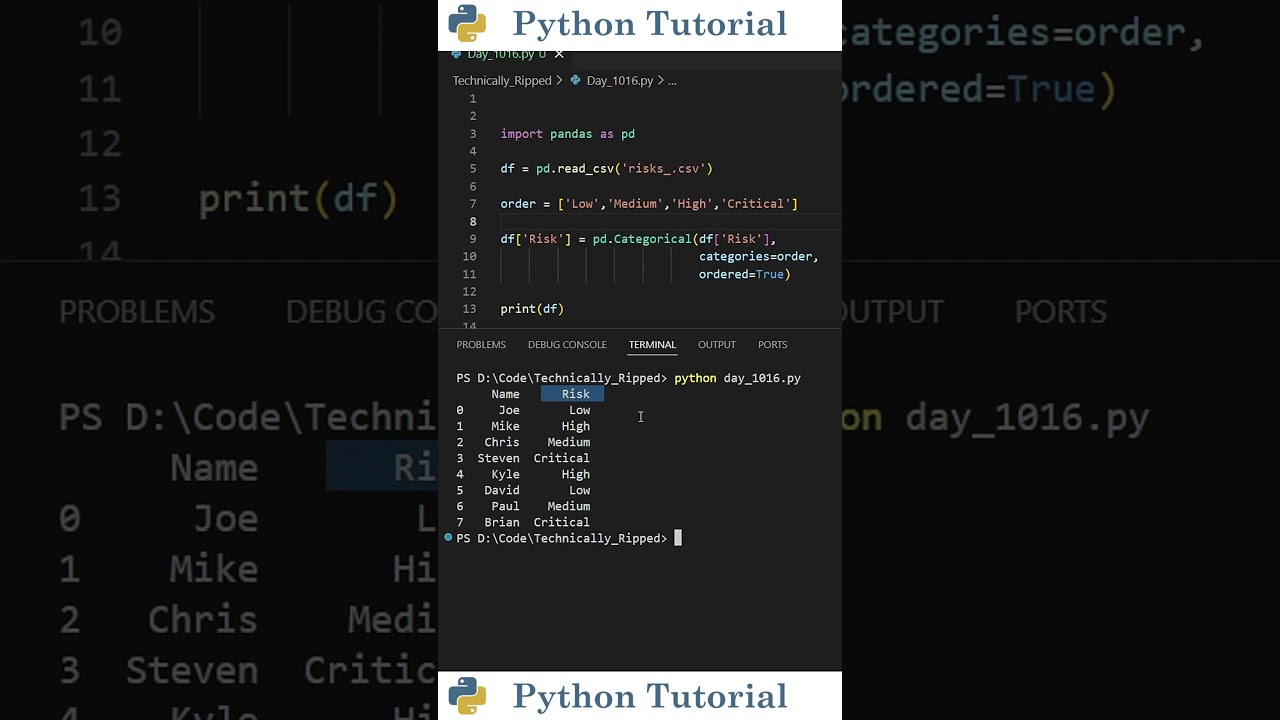
Task: Click the pd.read_csv('risks_.csv') line
Action: pyautogui.click(x=607, y=169)
